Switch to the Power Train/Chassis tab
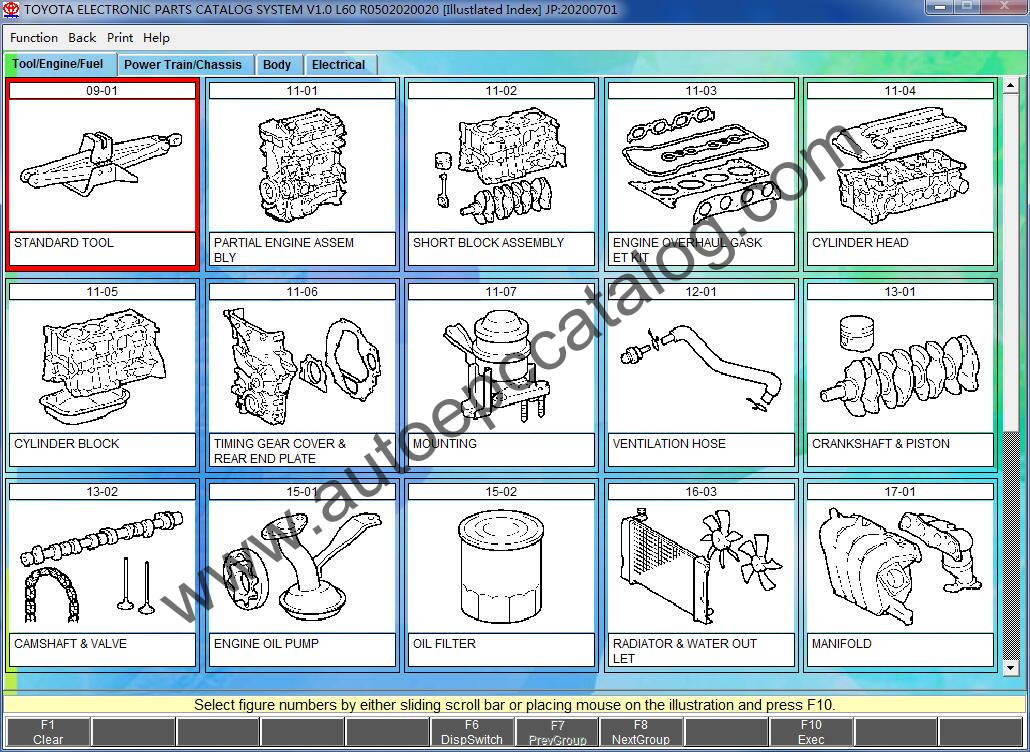 click(183, 64)
